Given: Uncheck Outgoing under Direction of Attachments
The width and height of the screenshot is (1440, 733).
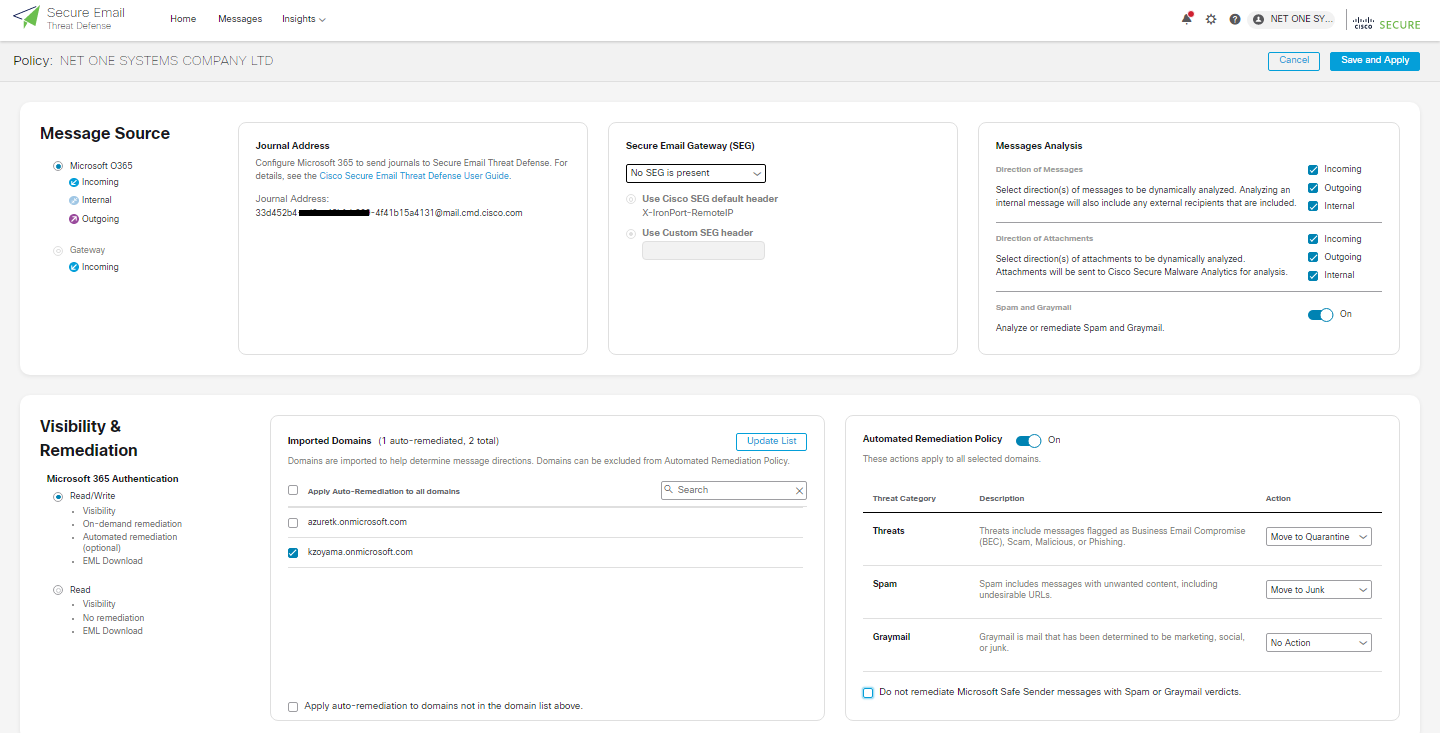Looking at the screenshot, I should point(1313,257).
